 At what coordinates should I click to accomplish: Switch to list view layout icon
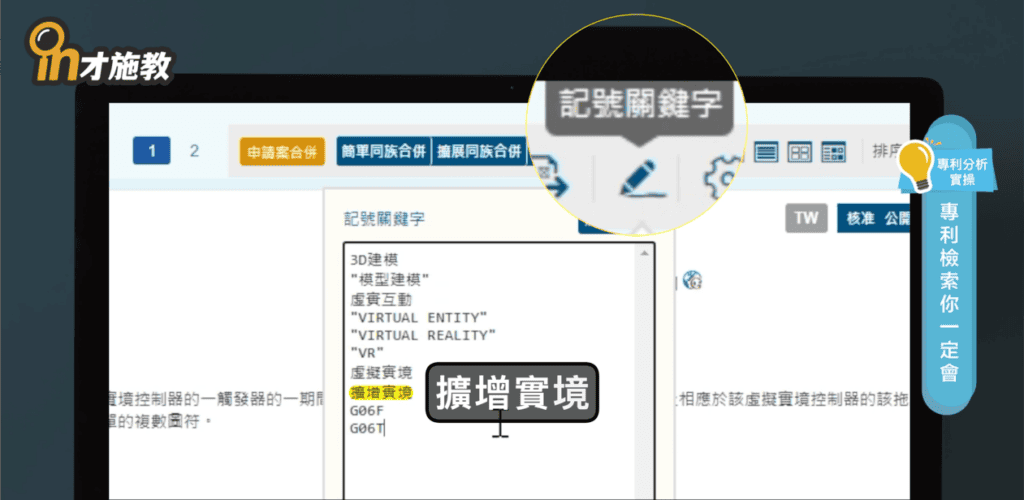[x=766, y=152]
